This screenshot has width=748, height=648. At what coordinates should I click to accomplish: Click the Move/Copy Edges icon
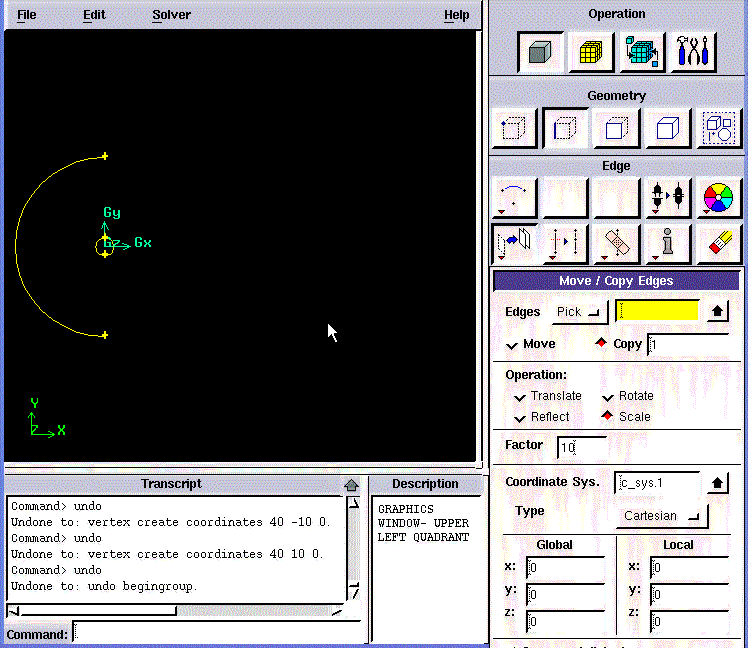514,244
